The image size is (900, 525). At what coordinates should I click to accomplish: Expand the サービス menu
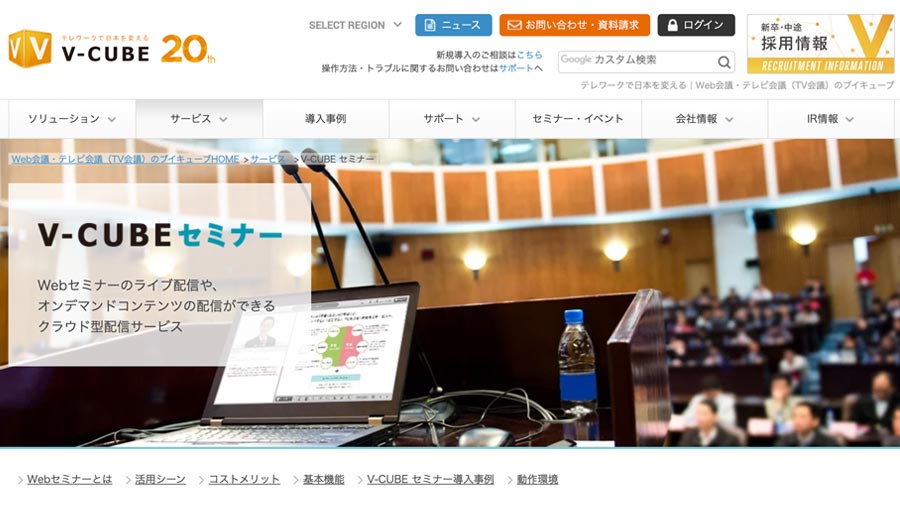[199, 119]
